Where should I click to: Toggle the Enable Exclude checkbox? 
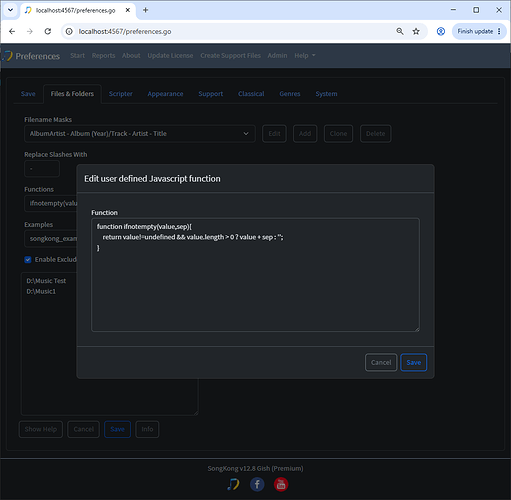tap(28, 259)
